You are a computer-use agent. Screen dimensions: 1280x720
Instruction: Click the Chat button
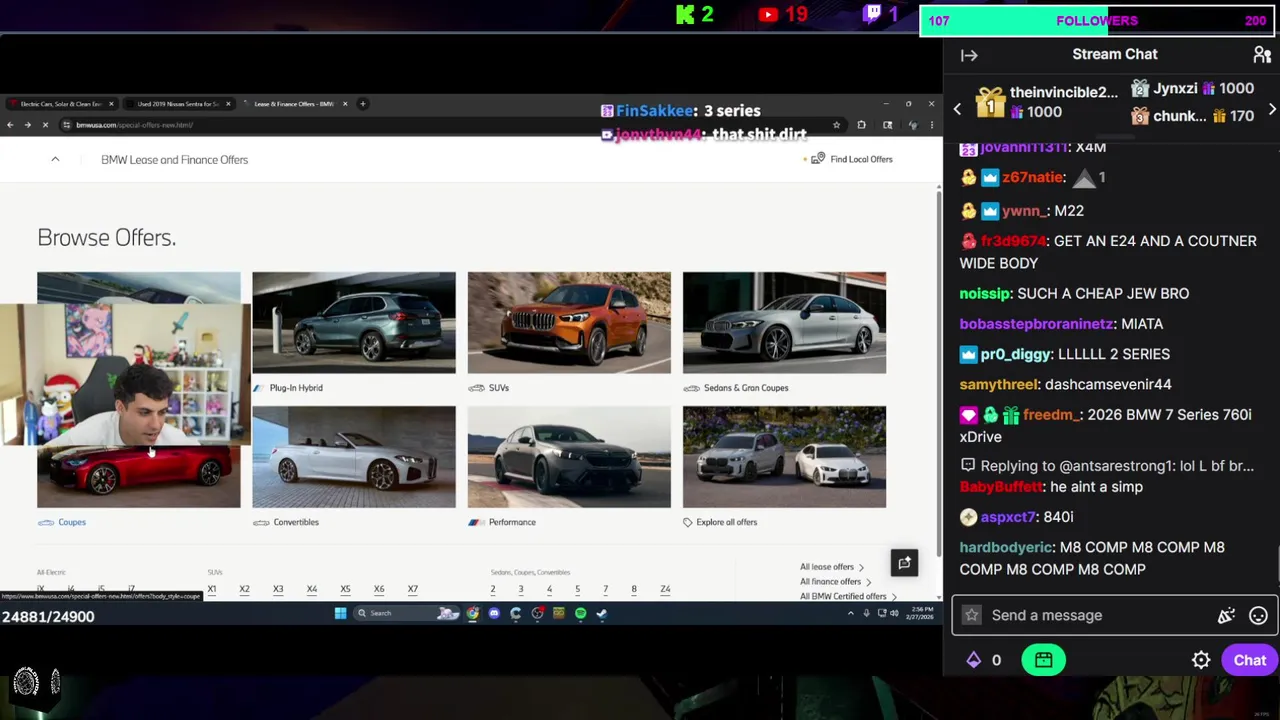[x=1249, y=660]
